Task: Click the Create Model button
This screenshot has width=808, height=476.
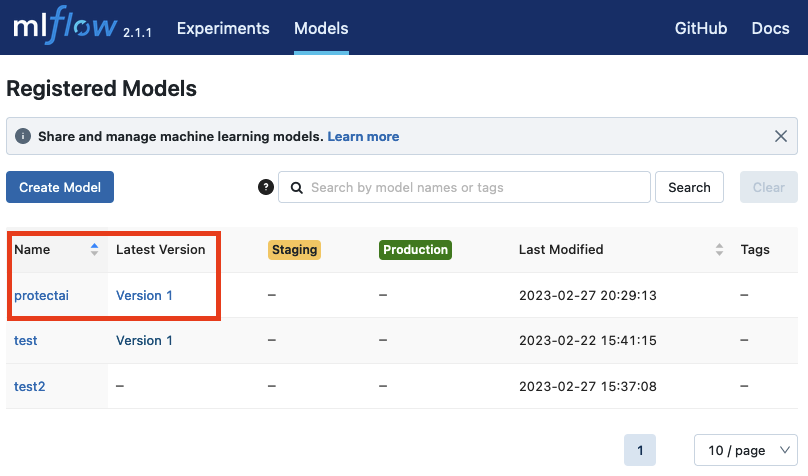Action: click(60, 187)
